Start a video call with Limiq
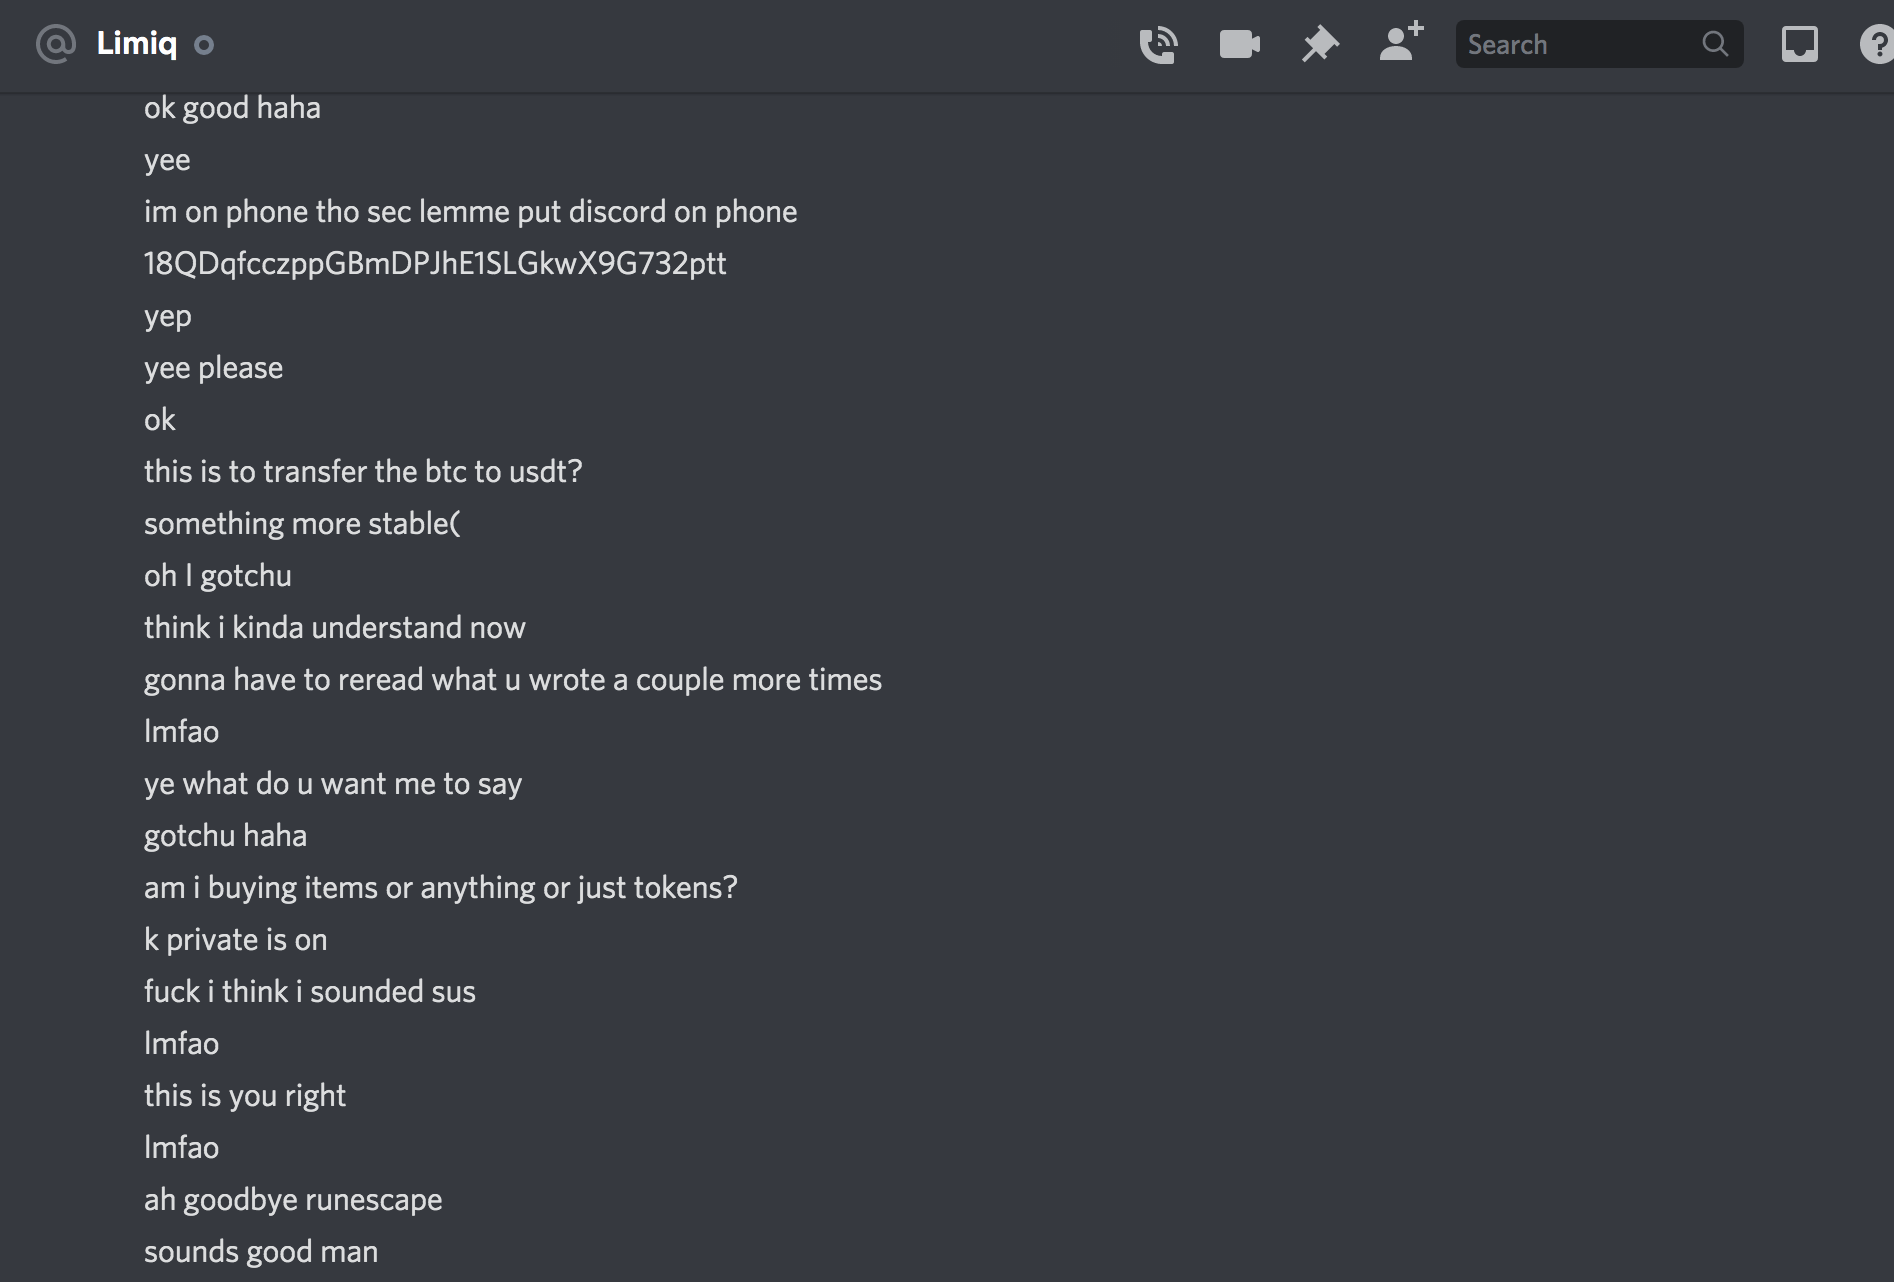1894x1282 pixels. tap(1239, 45)
